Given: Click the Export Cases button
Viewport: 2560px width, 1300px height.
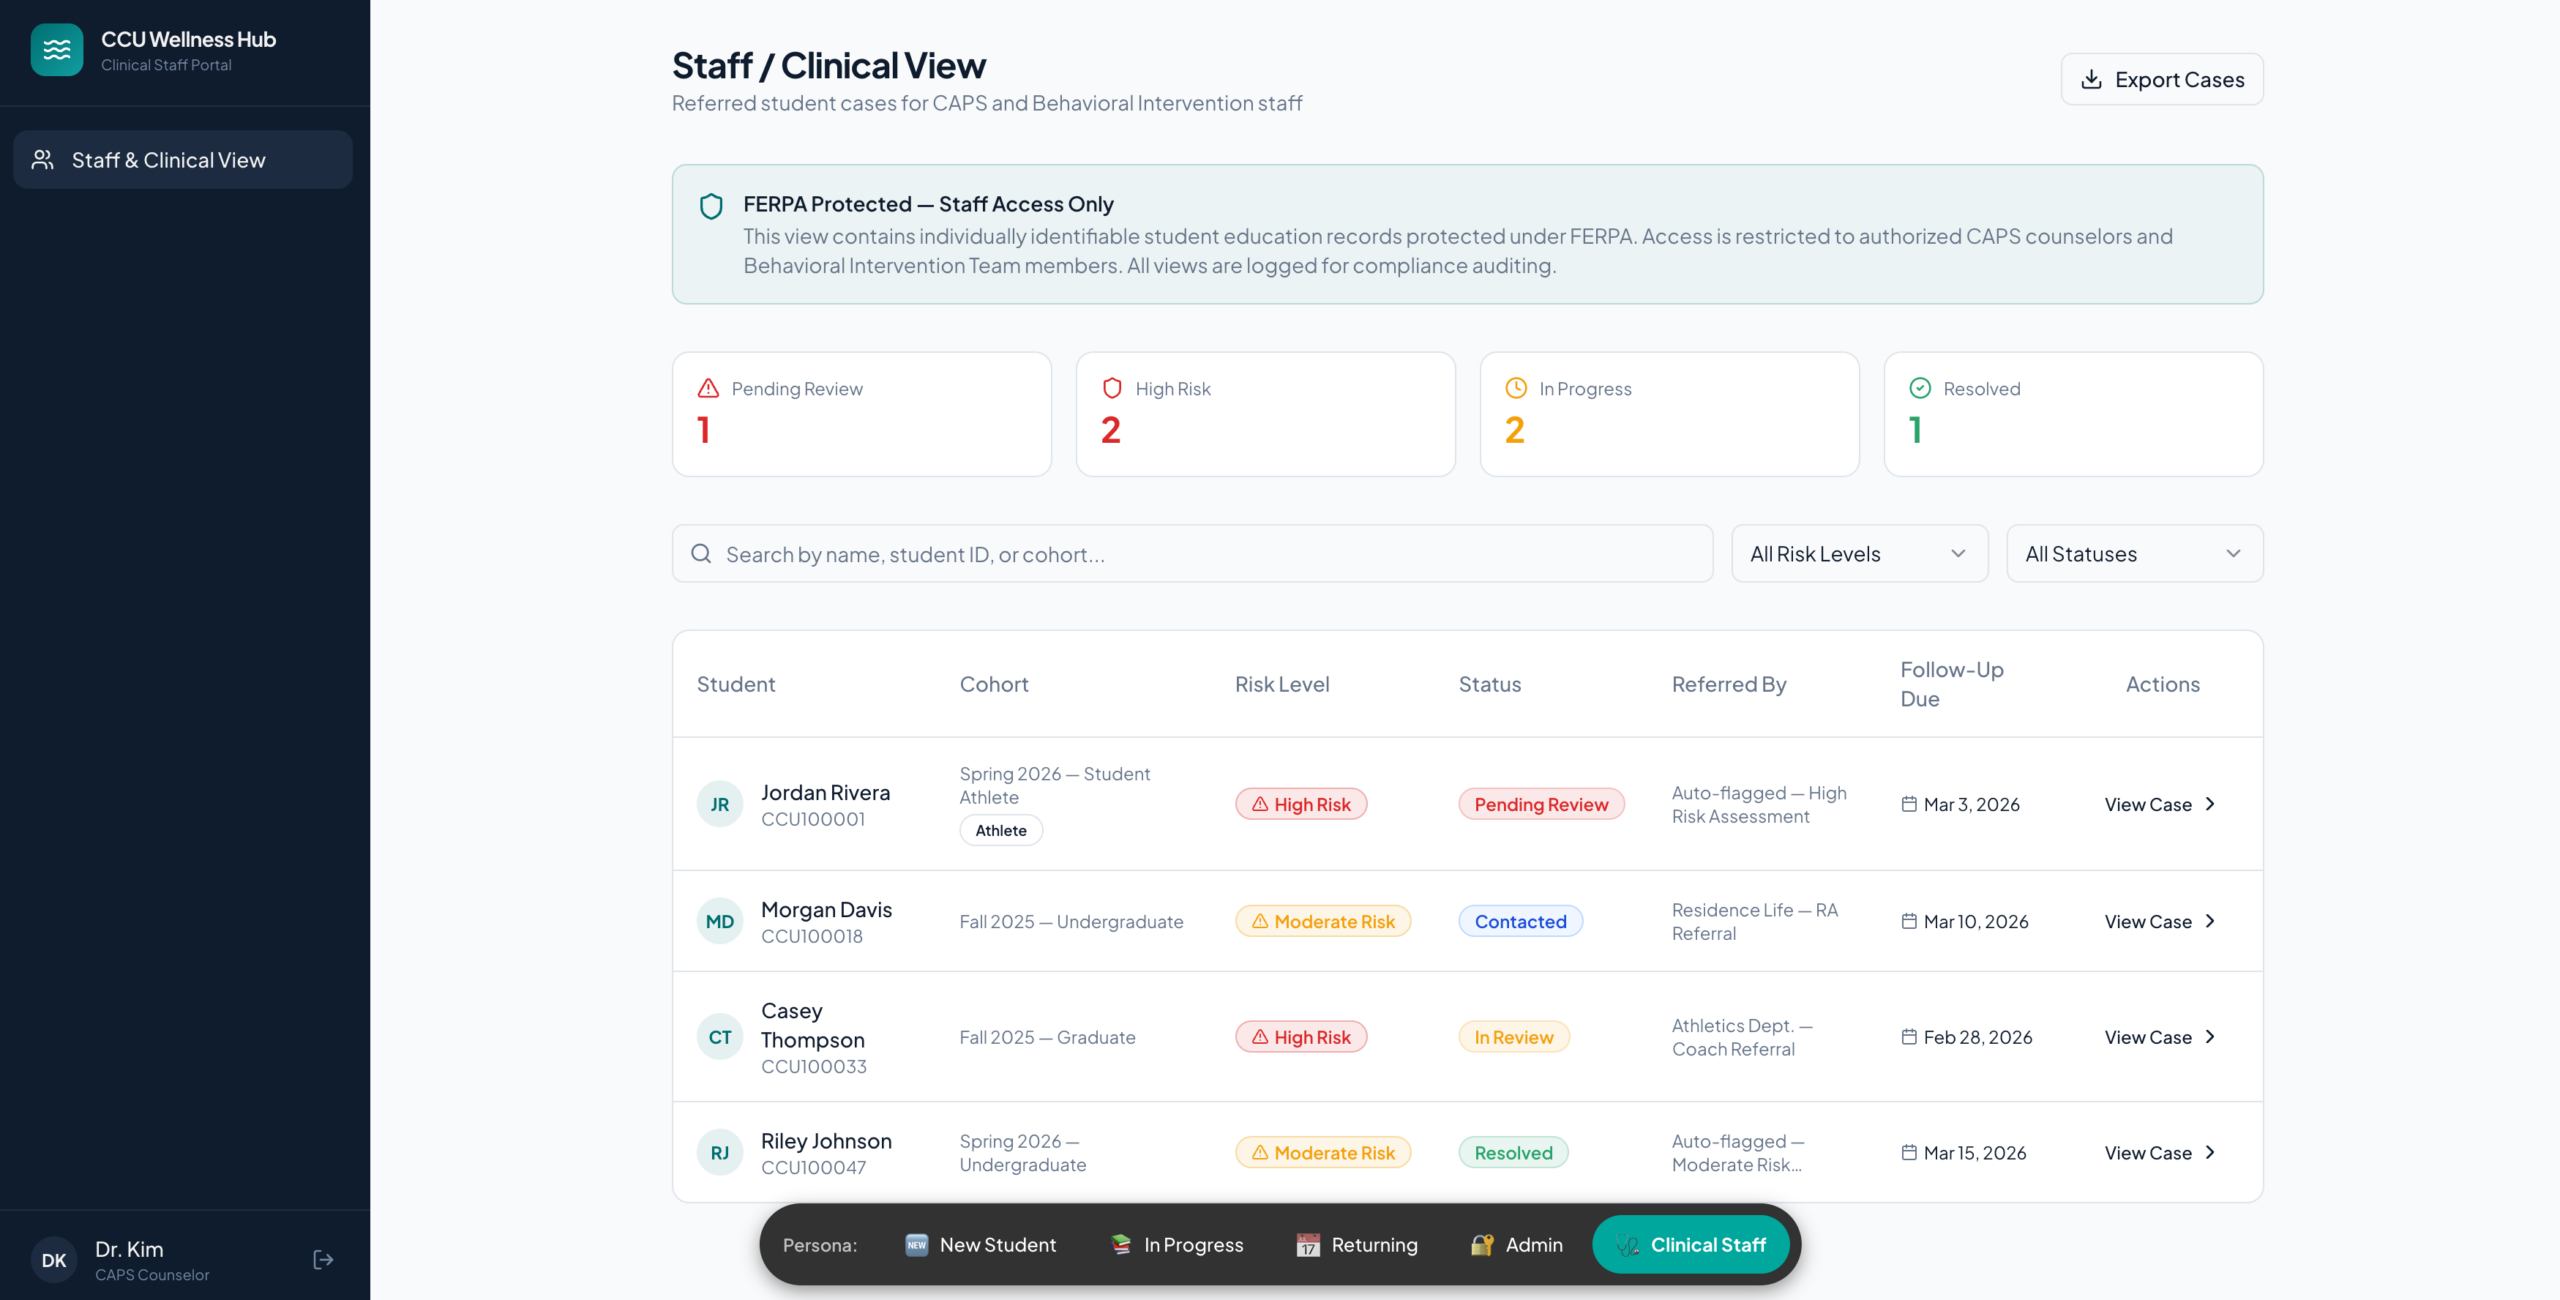Looking at the screenshot, I should point(2162,80).
